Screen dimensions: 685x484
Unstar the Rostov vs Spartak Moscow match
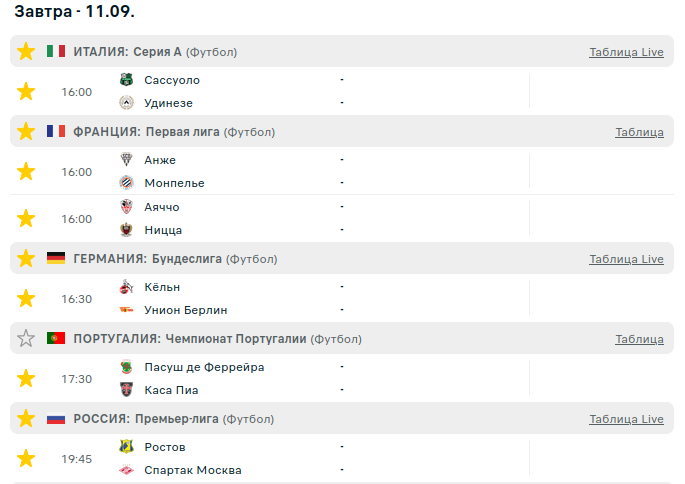pos(26,459)
